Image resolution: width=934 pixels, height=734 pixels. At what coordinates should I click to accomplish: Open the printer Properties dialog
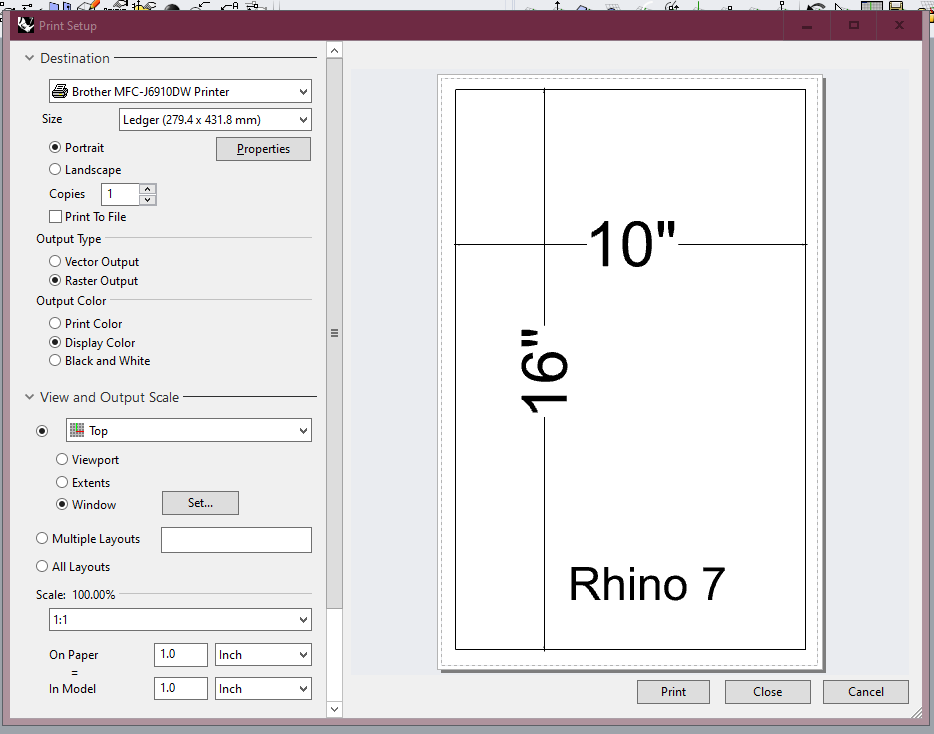tap(263, 148)
